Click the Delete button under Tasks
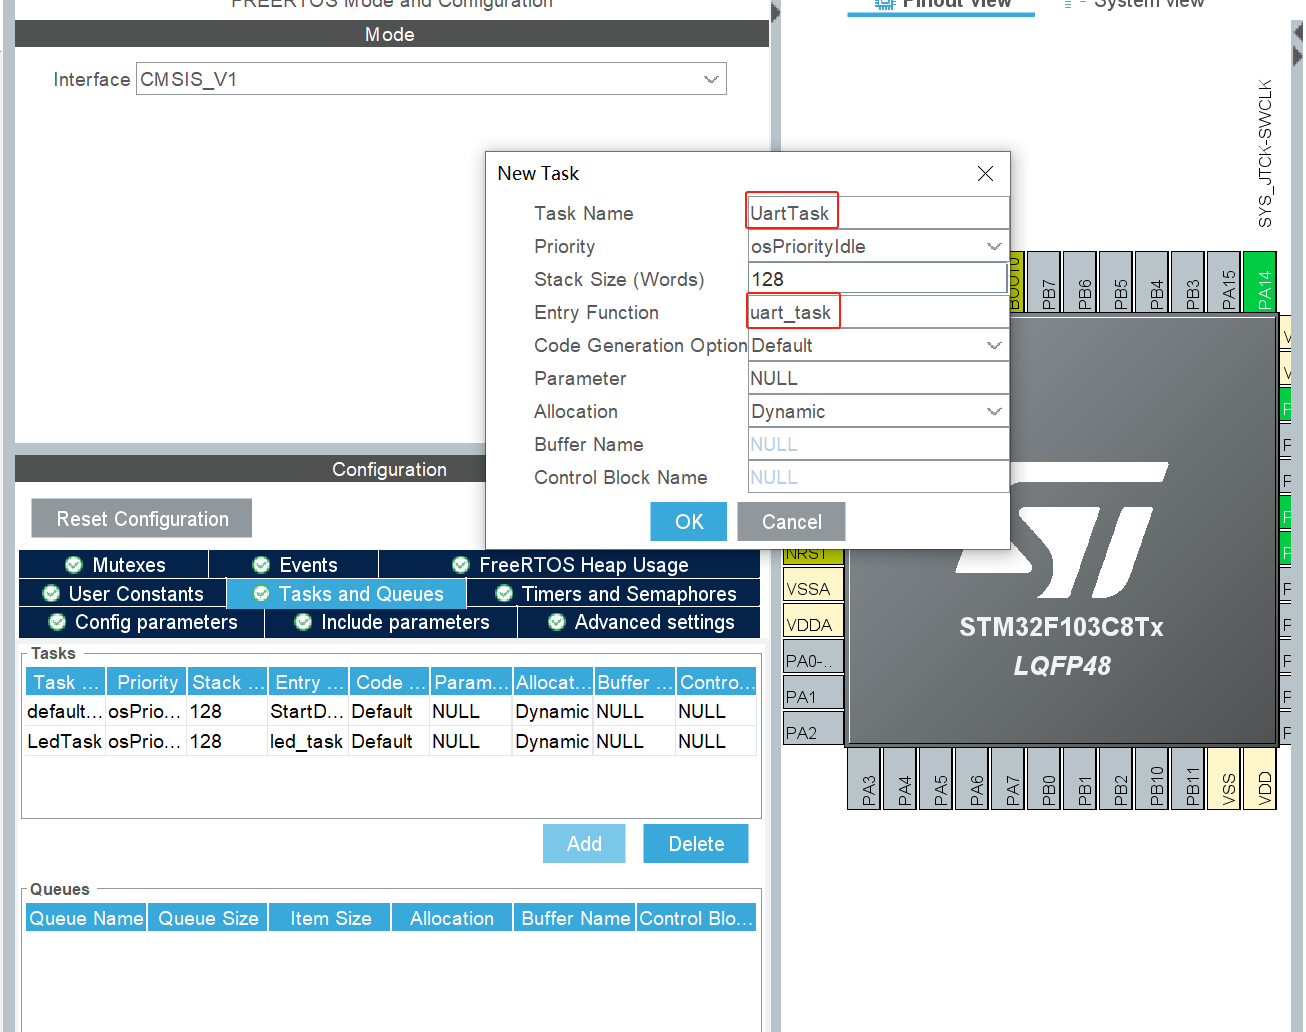This screenshot has height=1032, width=1306. (696, 844)
